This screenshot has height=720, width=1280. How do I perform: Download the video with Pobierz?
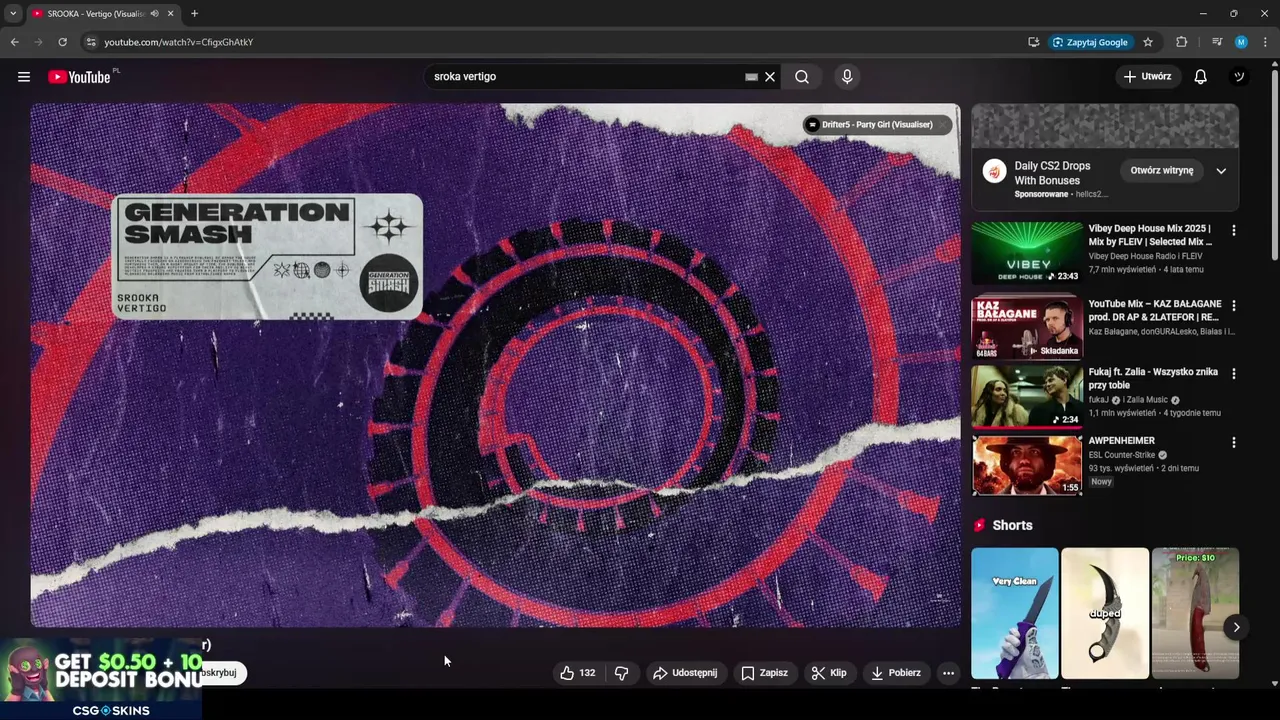point(896,673)
